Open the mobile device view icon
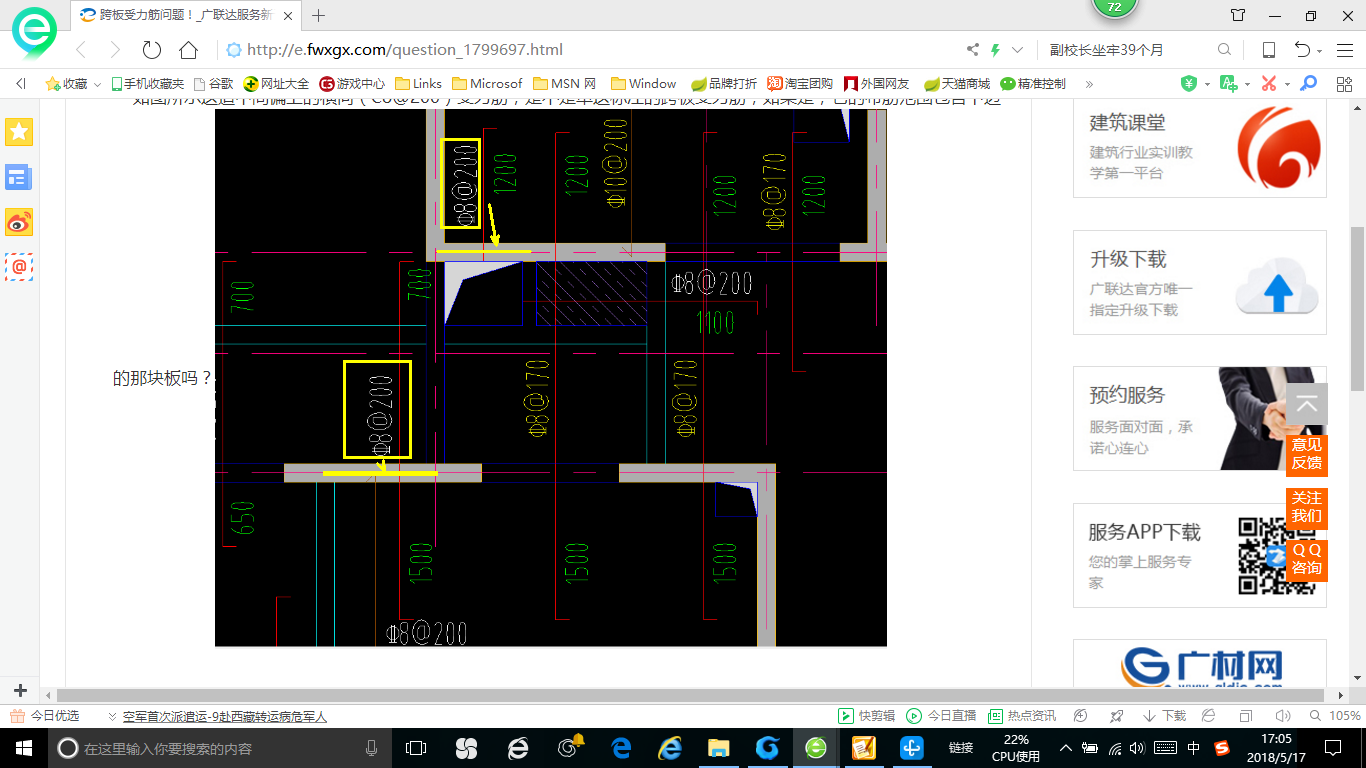The width and height of the screenshot is (1366, 768). point(1268,50)
